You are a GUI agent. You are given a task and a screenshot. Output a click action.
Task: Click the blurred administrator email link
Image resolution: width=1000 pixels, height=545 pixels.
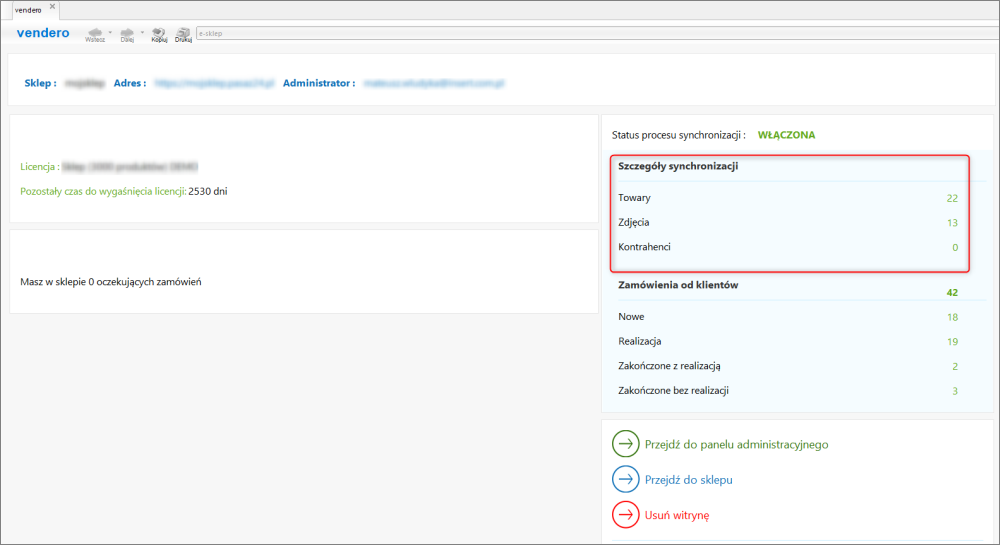tap(433, 83)
